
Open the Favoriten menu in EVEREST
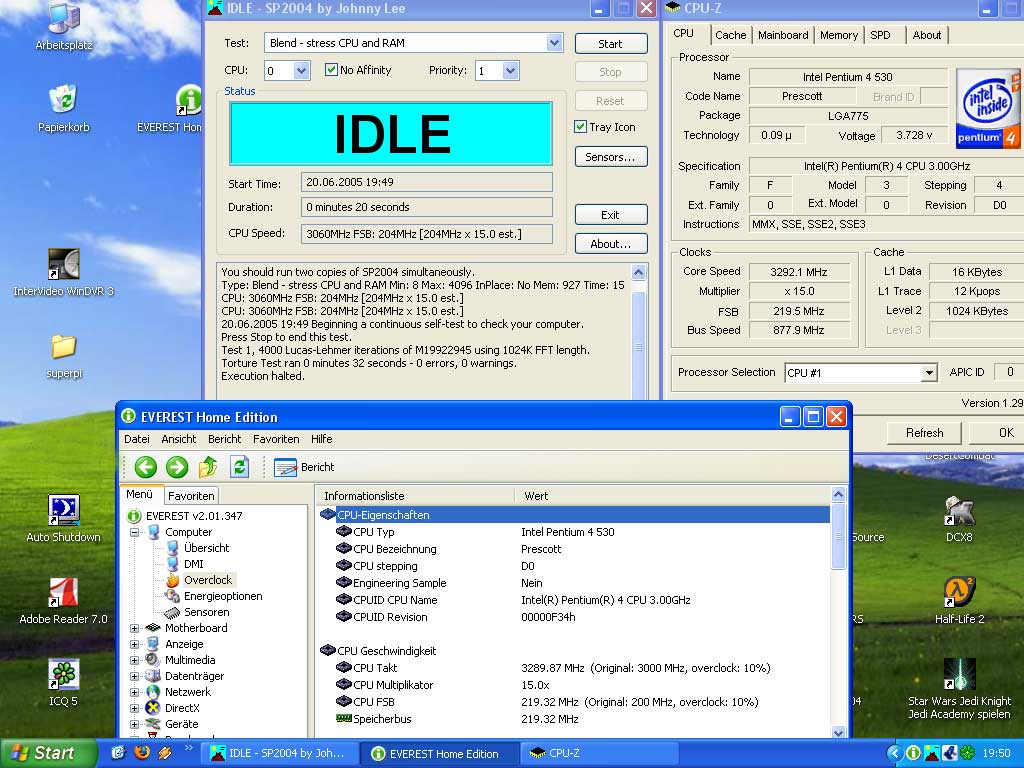276,439
